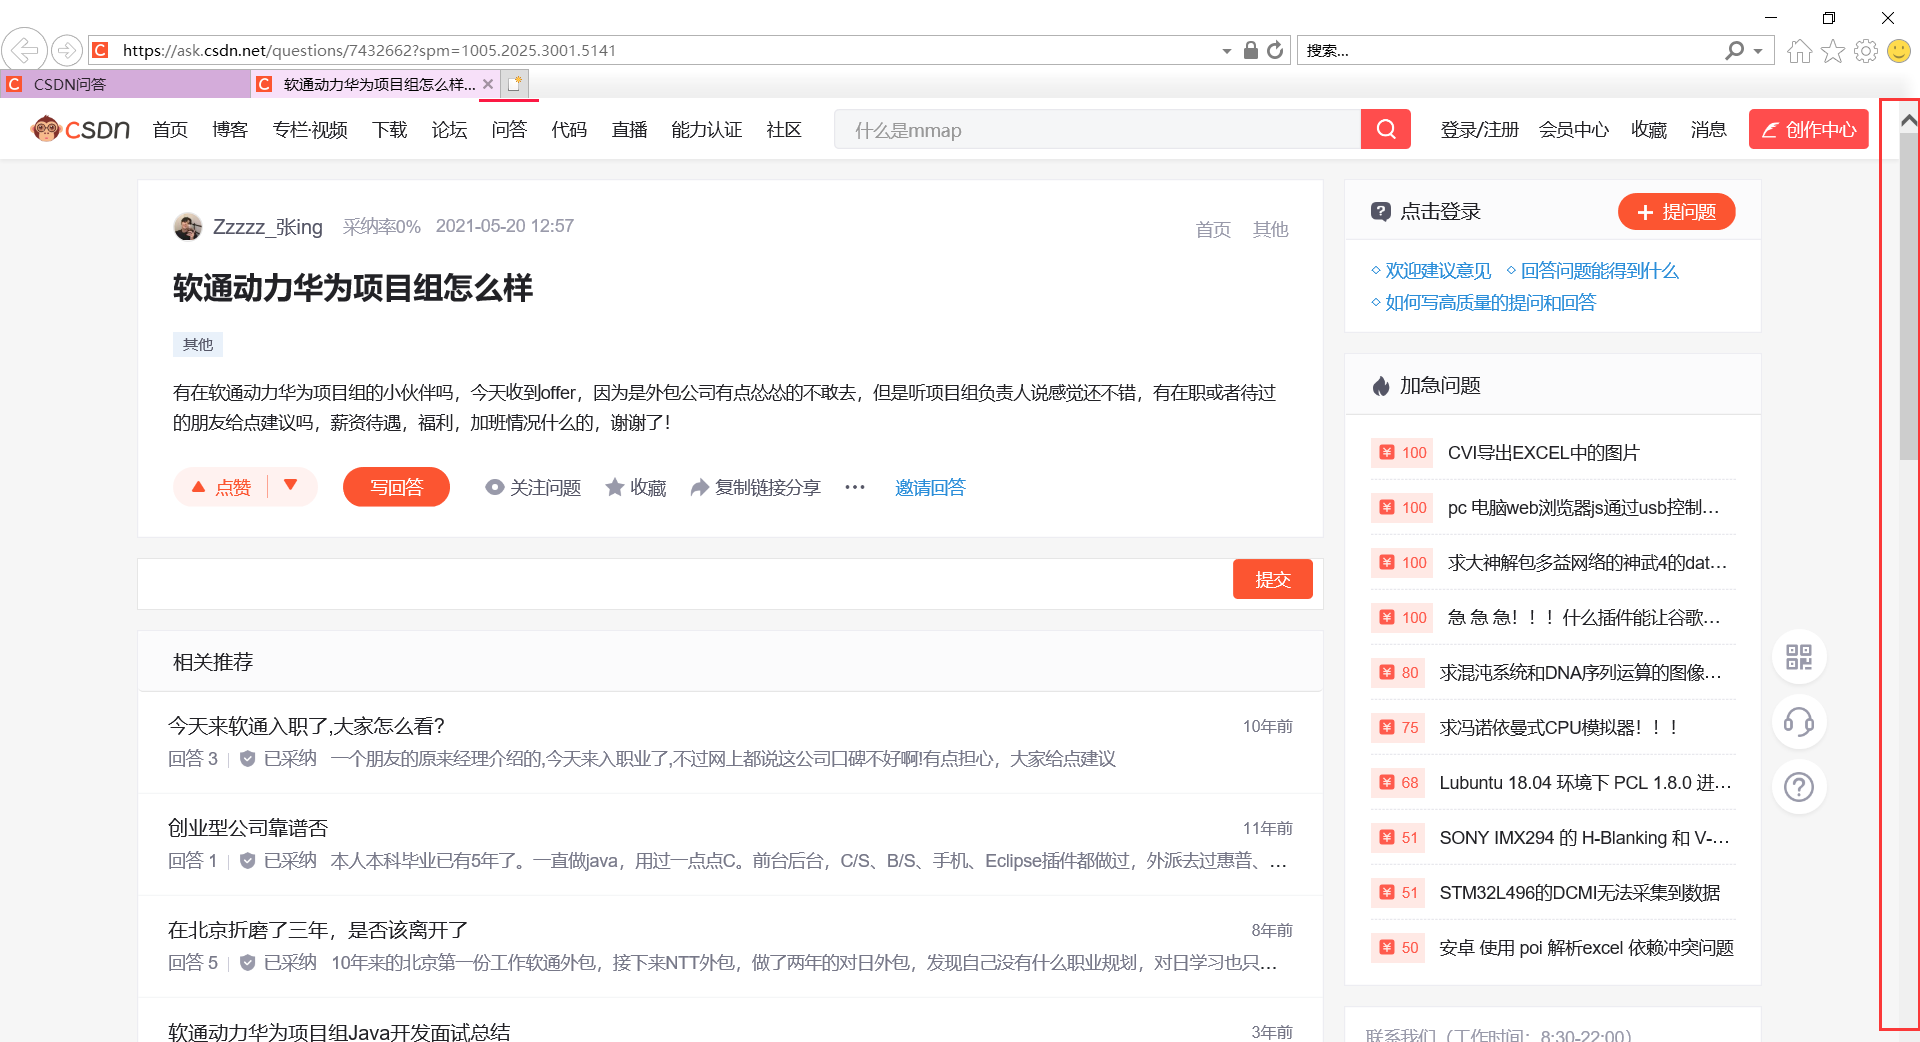This screenshot has width=1920, height=1042.
Task: Click the 点赞 upvote button
Action: (221, 487)
